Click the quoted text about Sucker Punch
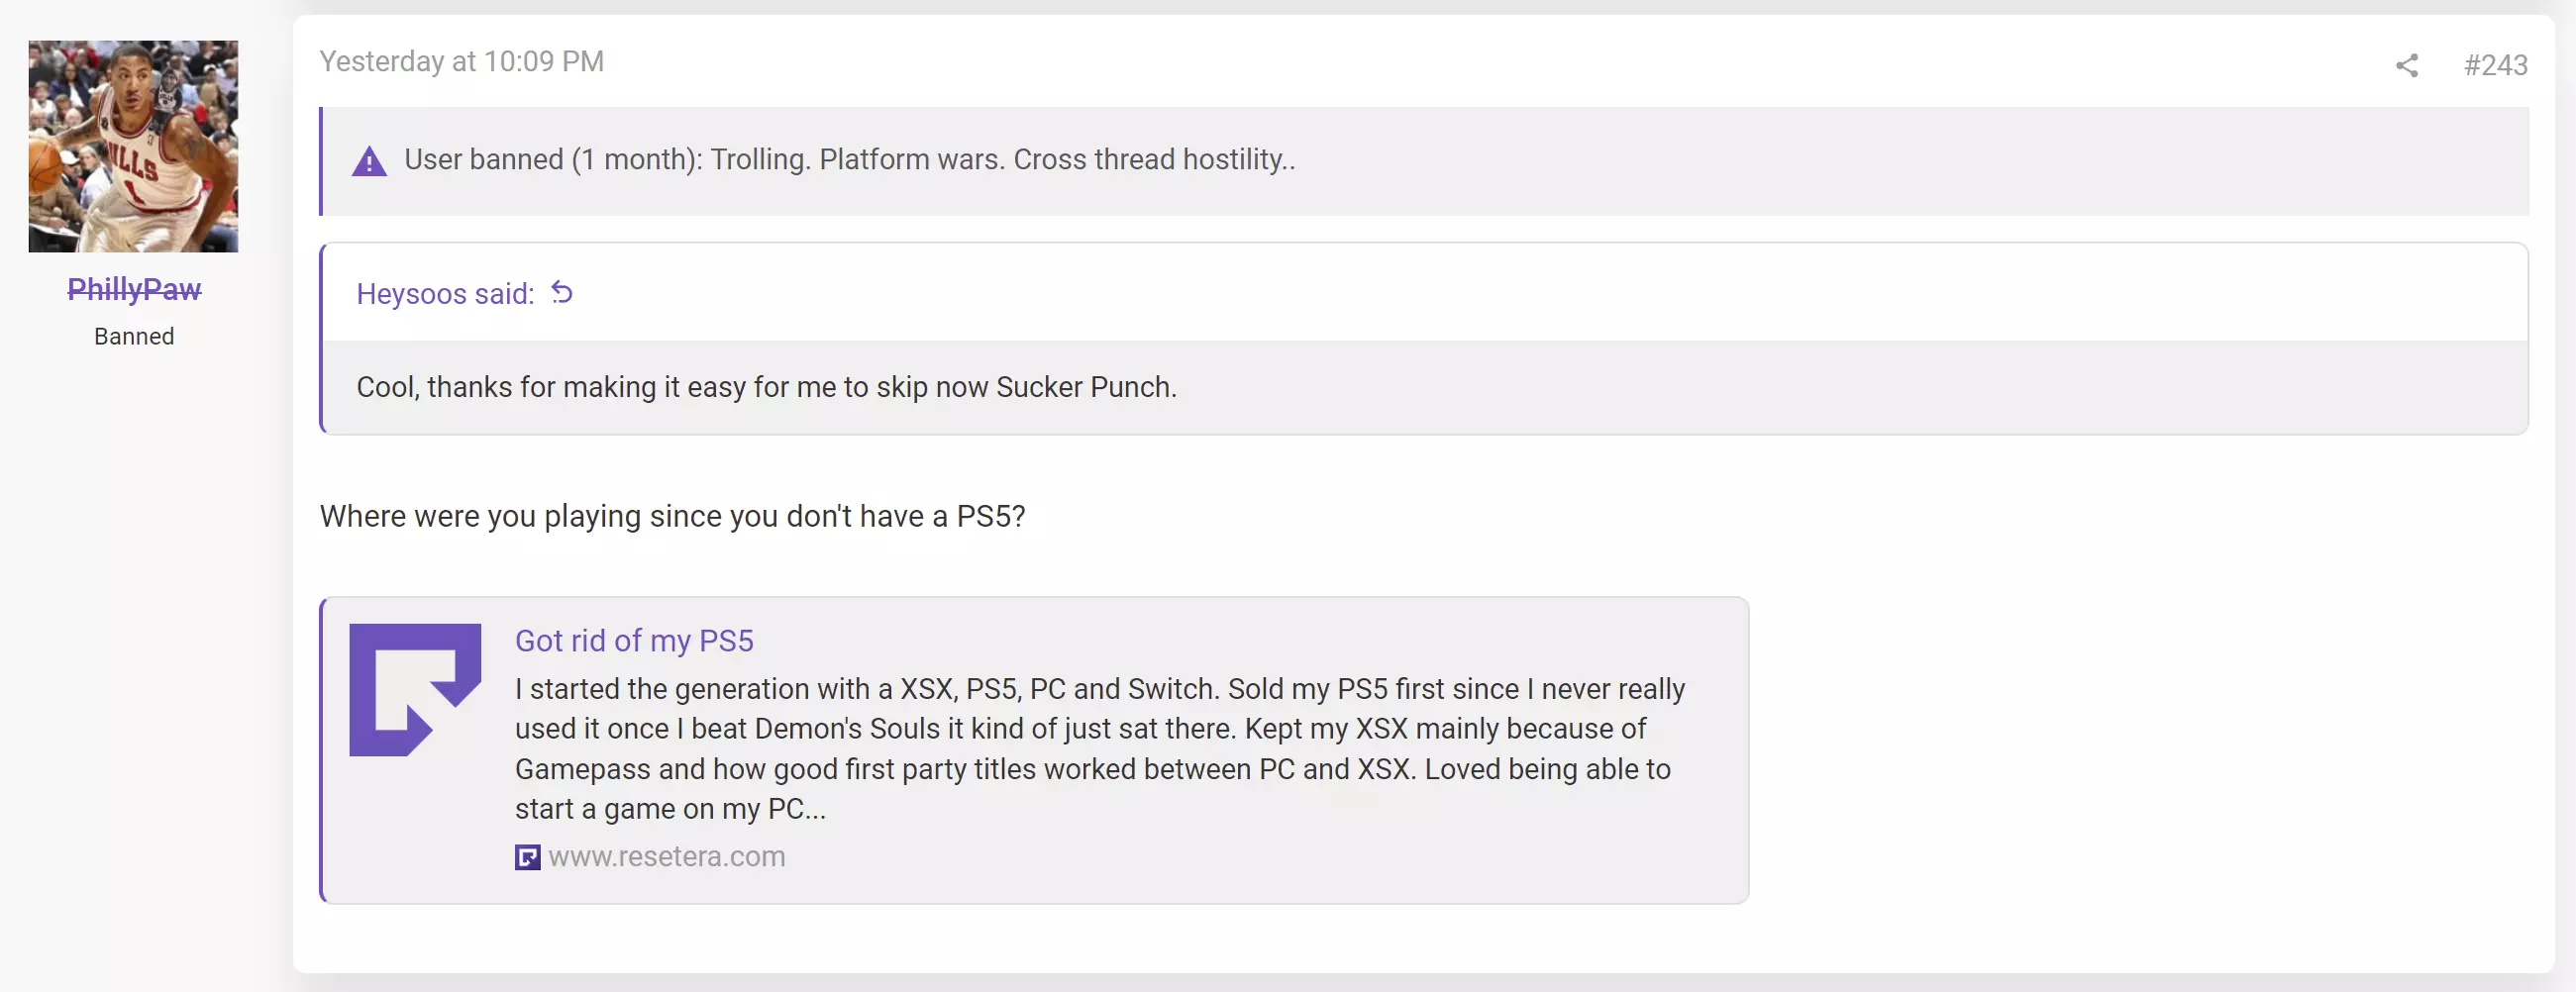 766,387
